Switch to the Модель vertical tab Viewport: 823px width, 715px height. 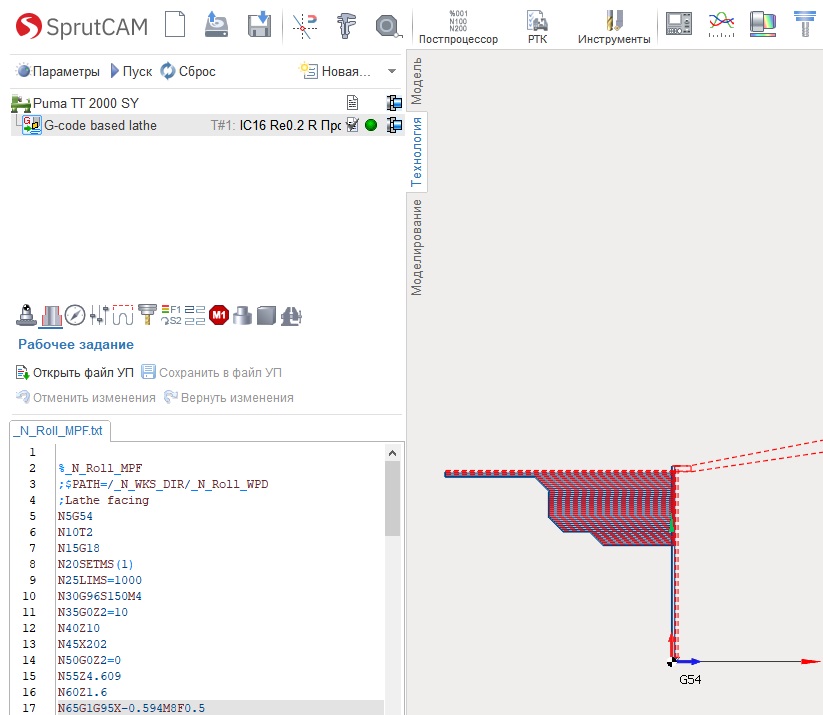(416, 81)
